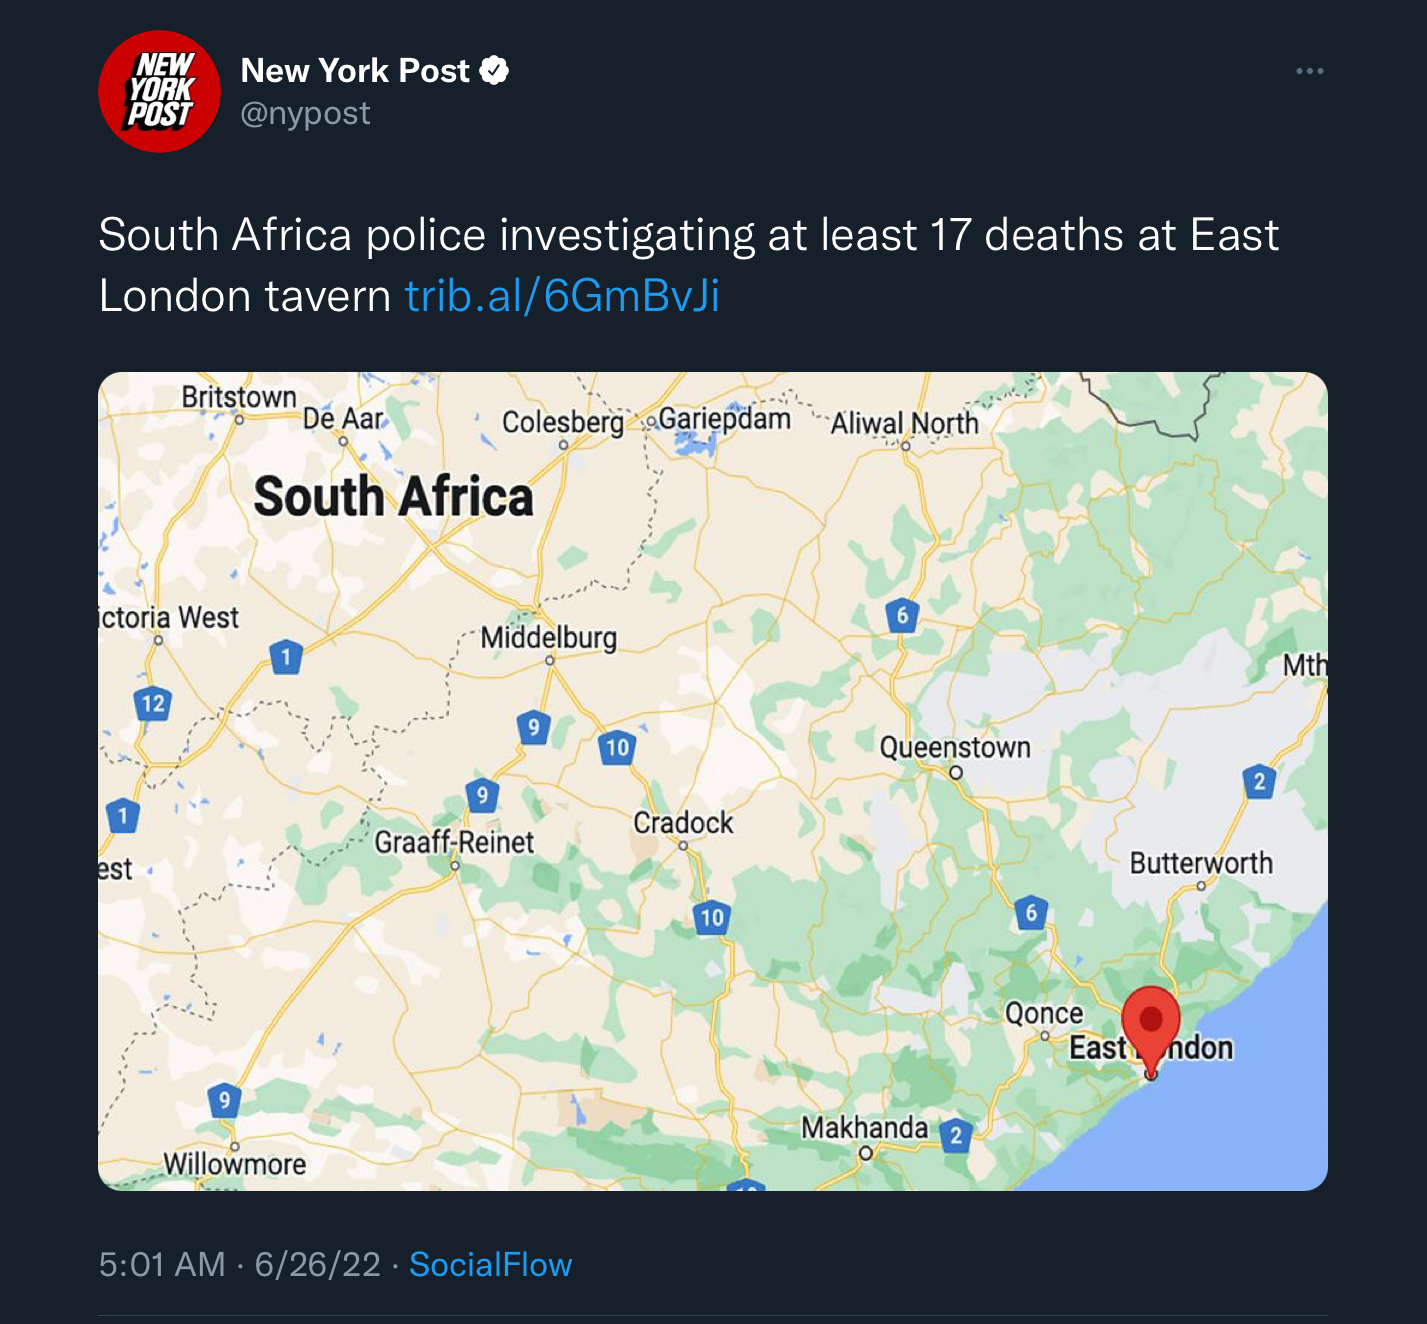This screenshot has width=1427, height=1324.
Task: Click the Graaff-Reinet town label
Action: [454, 842]
